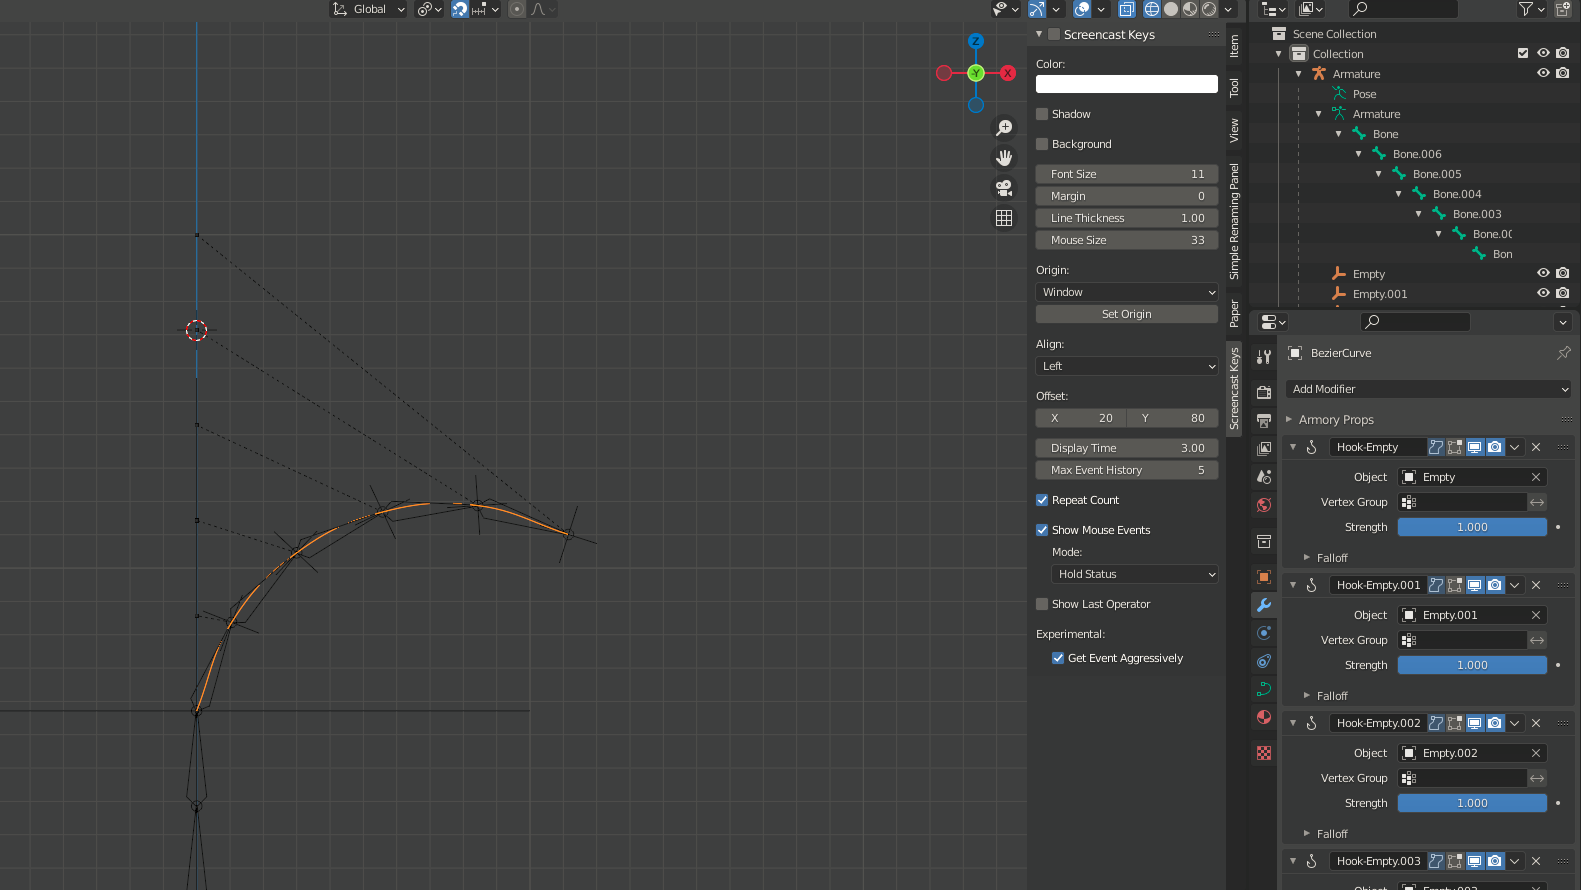Collapse the Hook-Empty.001 modifier panel
Image resolution: width=1581 pixels, height=890 pixels.
tap(1293, 585)
